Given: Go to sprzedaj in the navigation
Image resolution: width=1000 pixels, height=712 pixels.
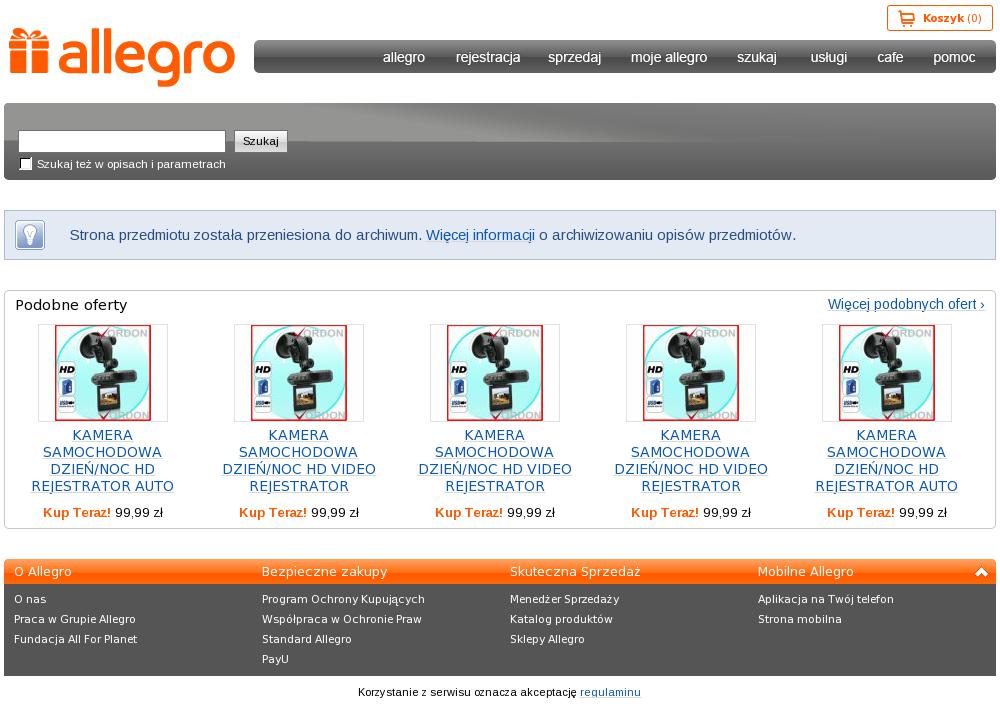Looking at the screenshot, I should coord(574,57).
